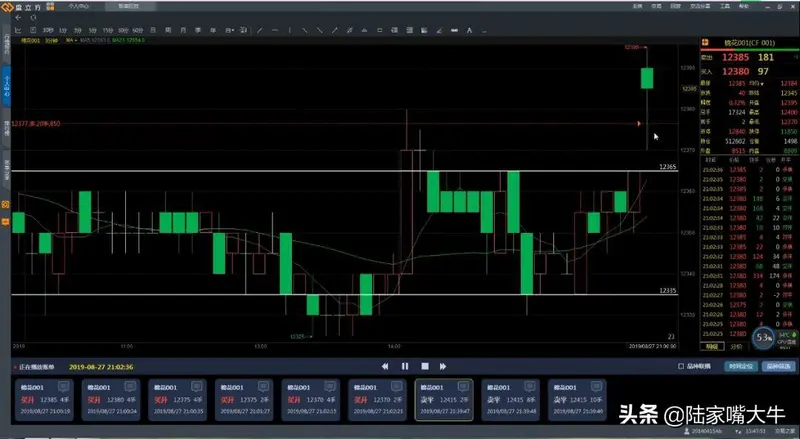
Task: Select the rectangle drawing tool
Action: (x=380, y=31)
